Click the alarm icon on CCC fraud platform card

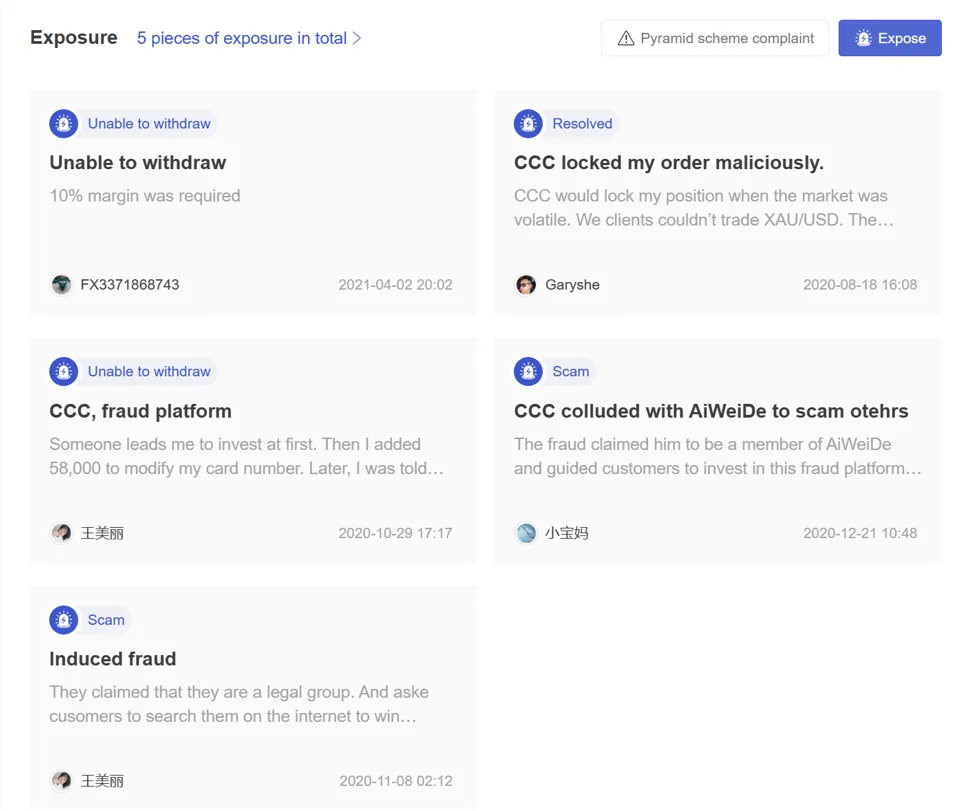(63, 371)
